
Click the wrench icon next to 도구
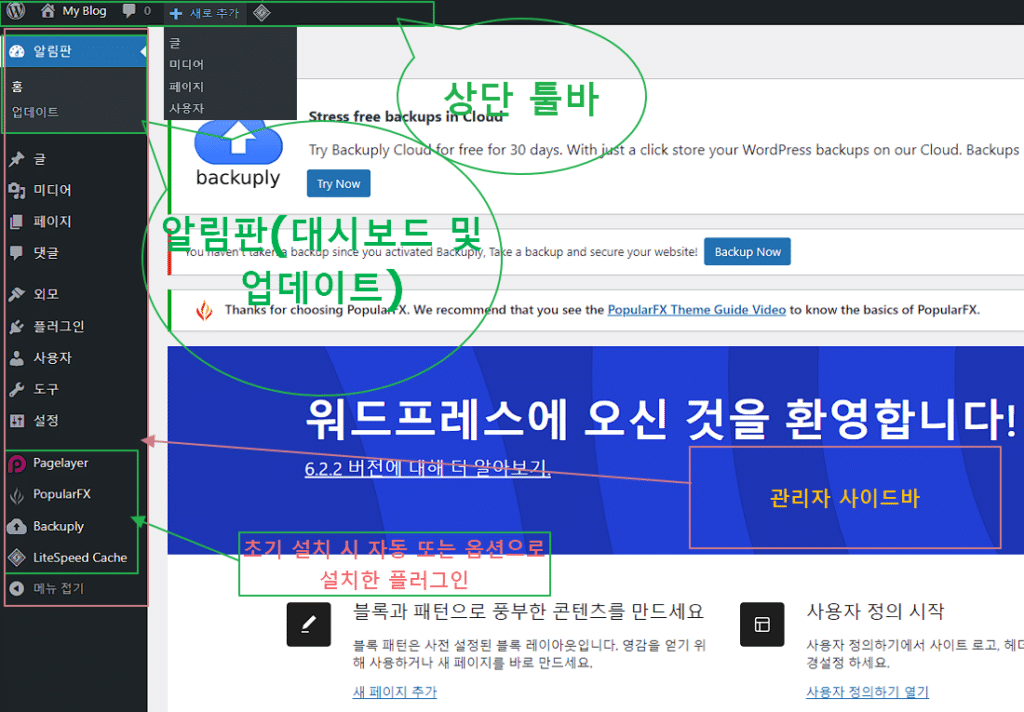(17, 389)
